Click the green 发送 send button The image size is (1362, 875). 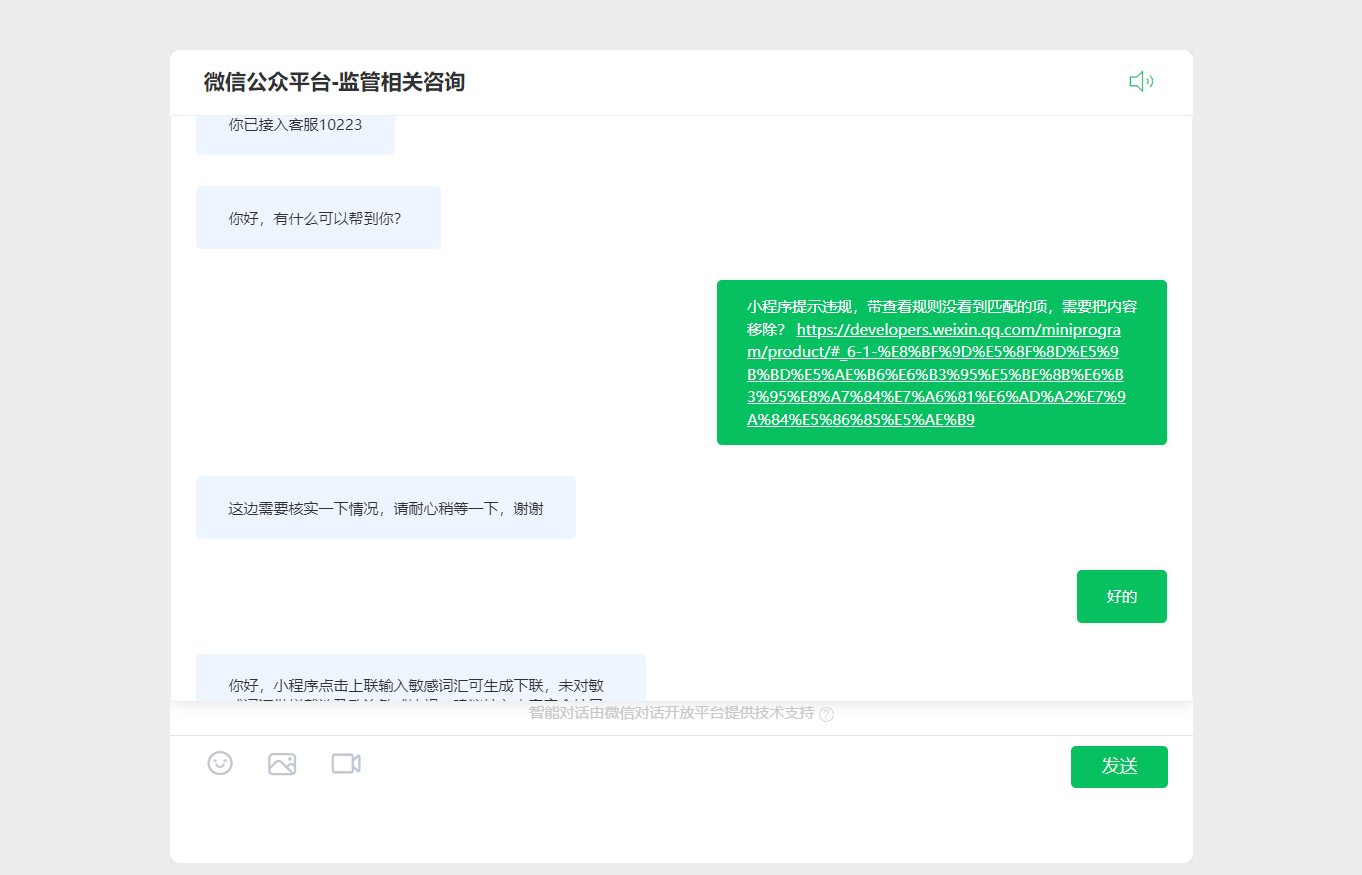pyautogui.click(x=1119, y=767)
